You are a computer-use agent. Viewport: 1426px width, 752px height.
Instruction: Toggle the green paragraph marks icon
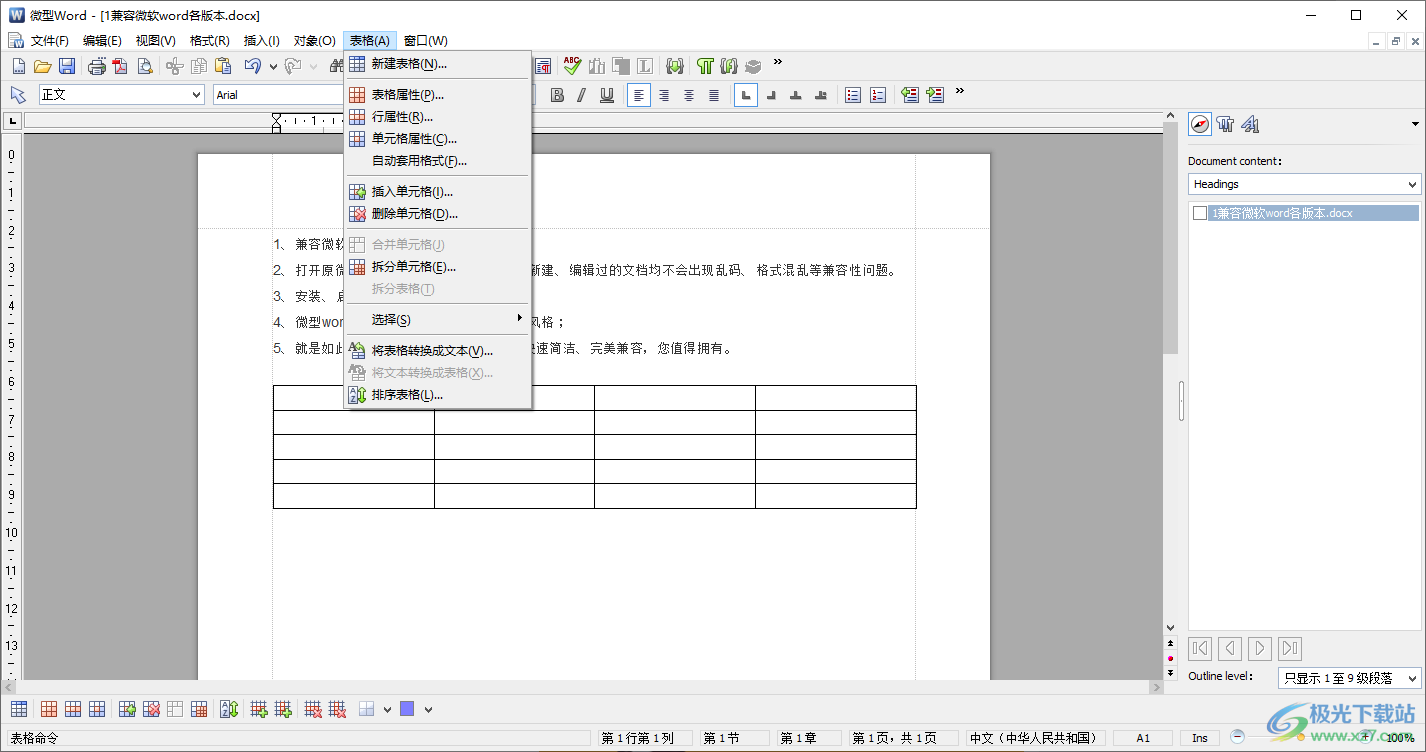(x=706, y=66)
